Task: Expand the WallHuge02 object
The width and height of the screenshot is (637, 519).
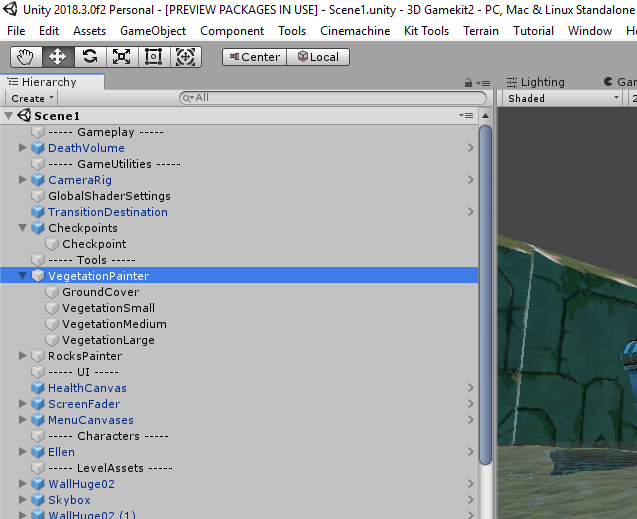Action: pos(23,484)
